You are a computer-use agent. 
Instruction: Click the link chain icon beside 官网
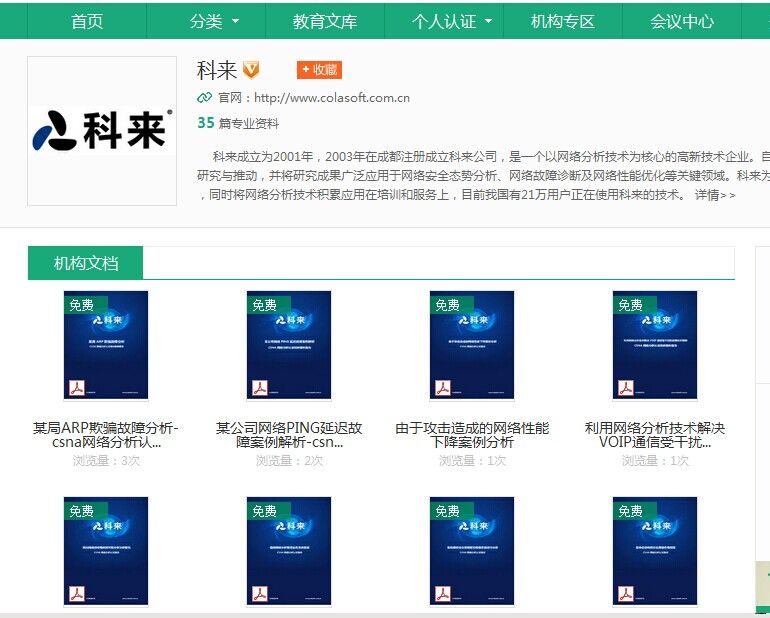204,98
